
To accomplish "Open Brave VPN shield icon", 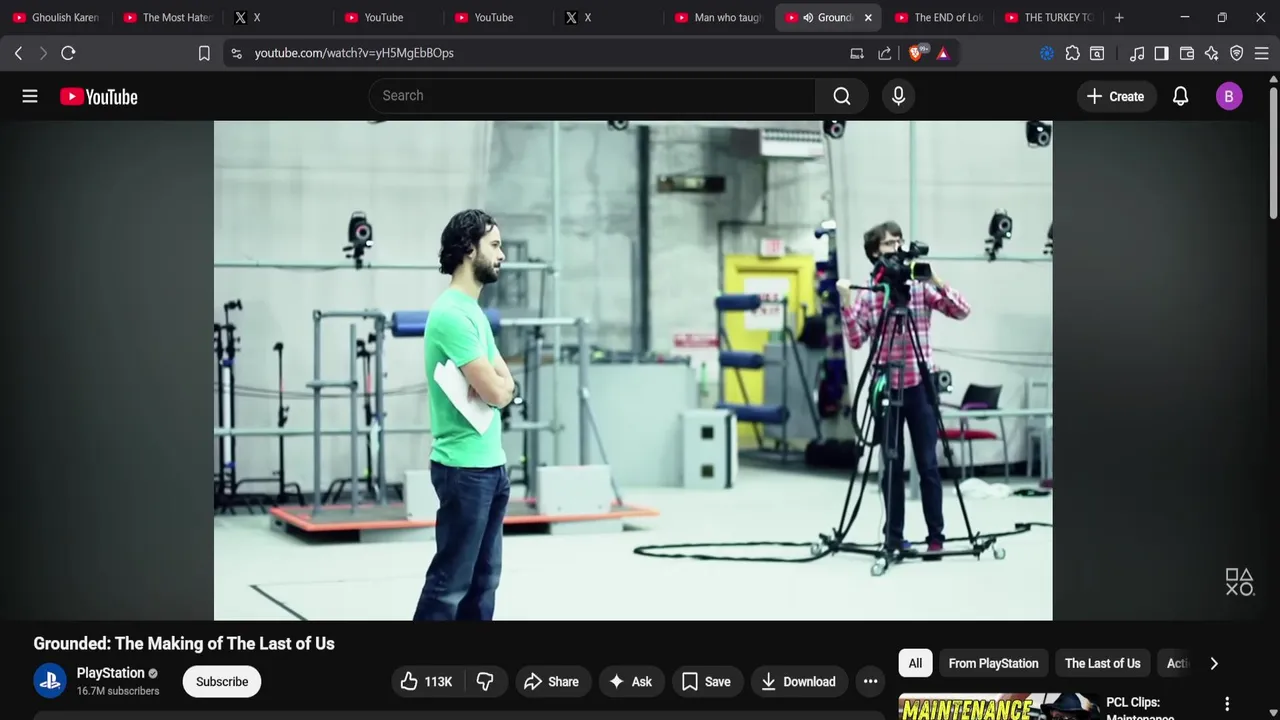I will (1237, 53).
